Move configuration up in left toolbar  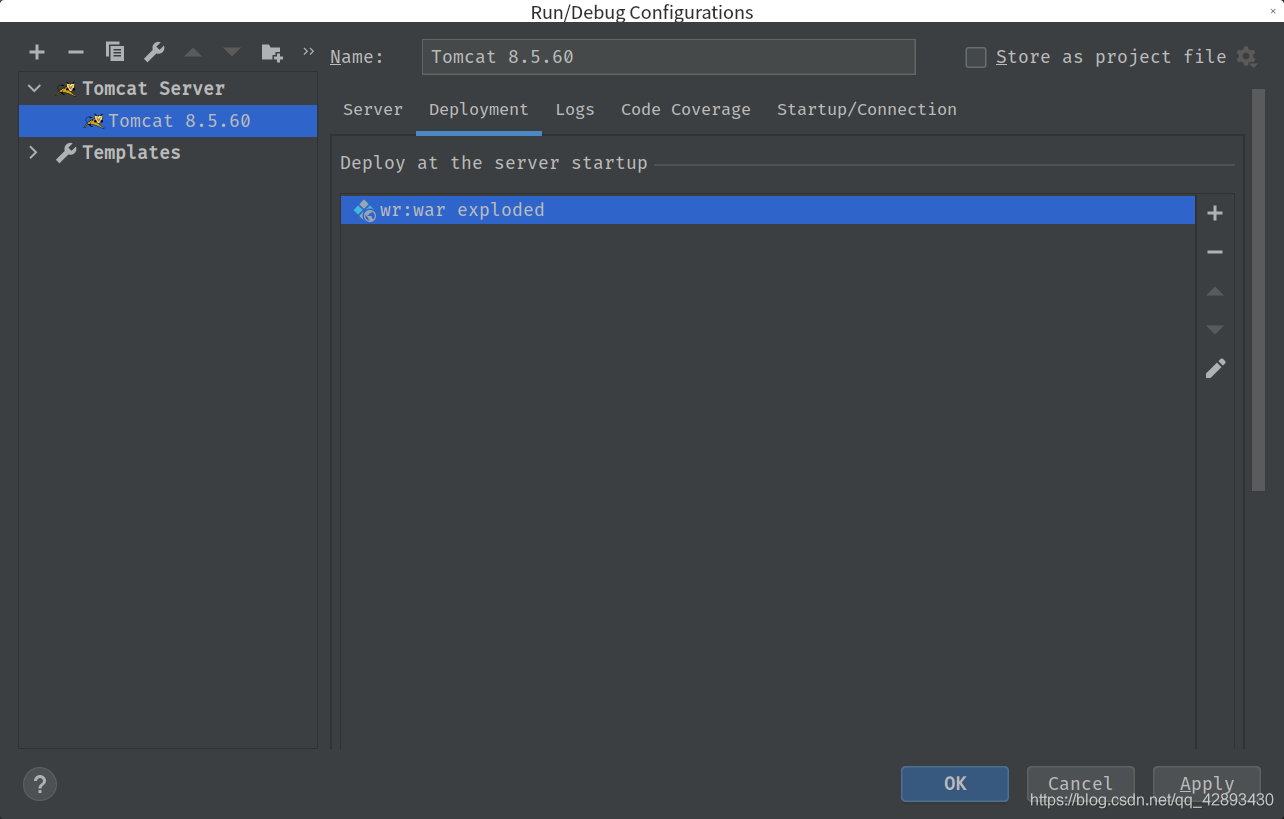[193, 52]
